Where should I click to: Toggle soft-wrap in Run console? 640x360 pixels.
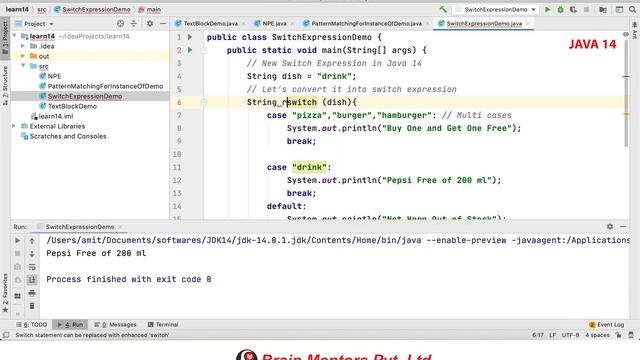[x=32, y=267]
